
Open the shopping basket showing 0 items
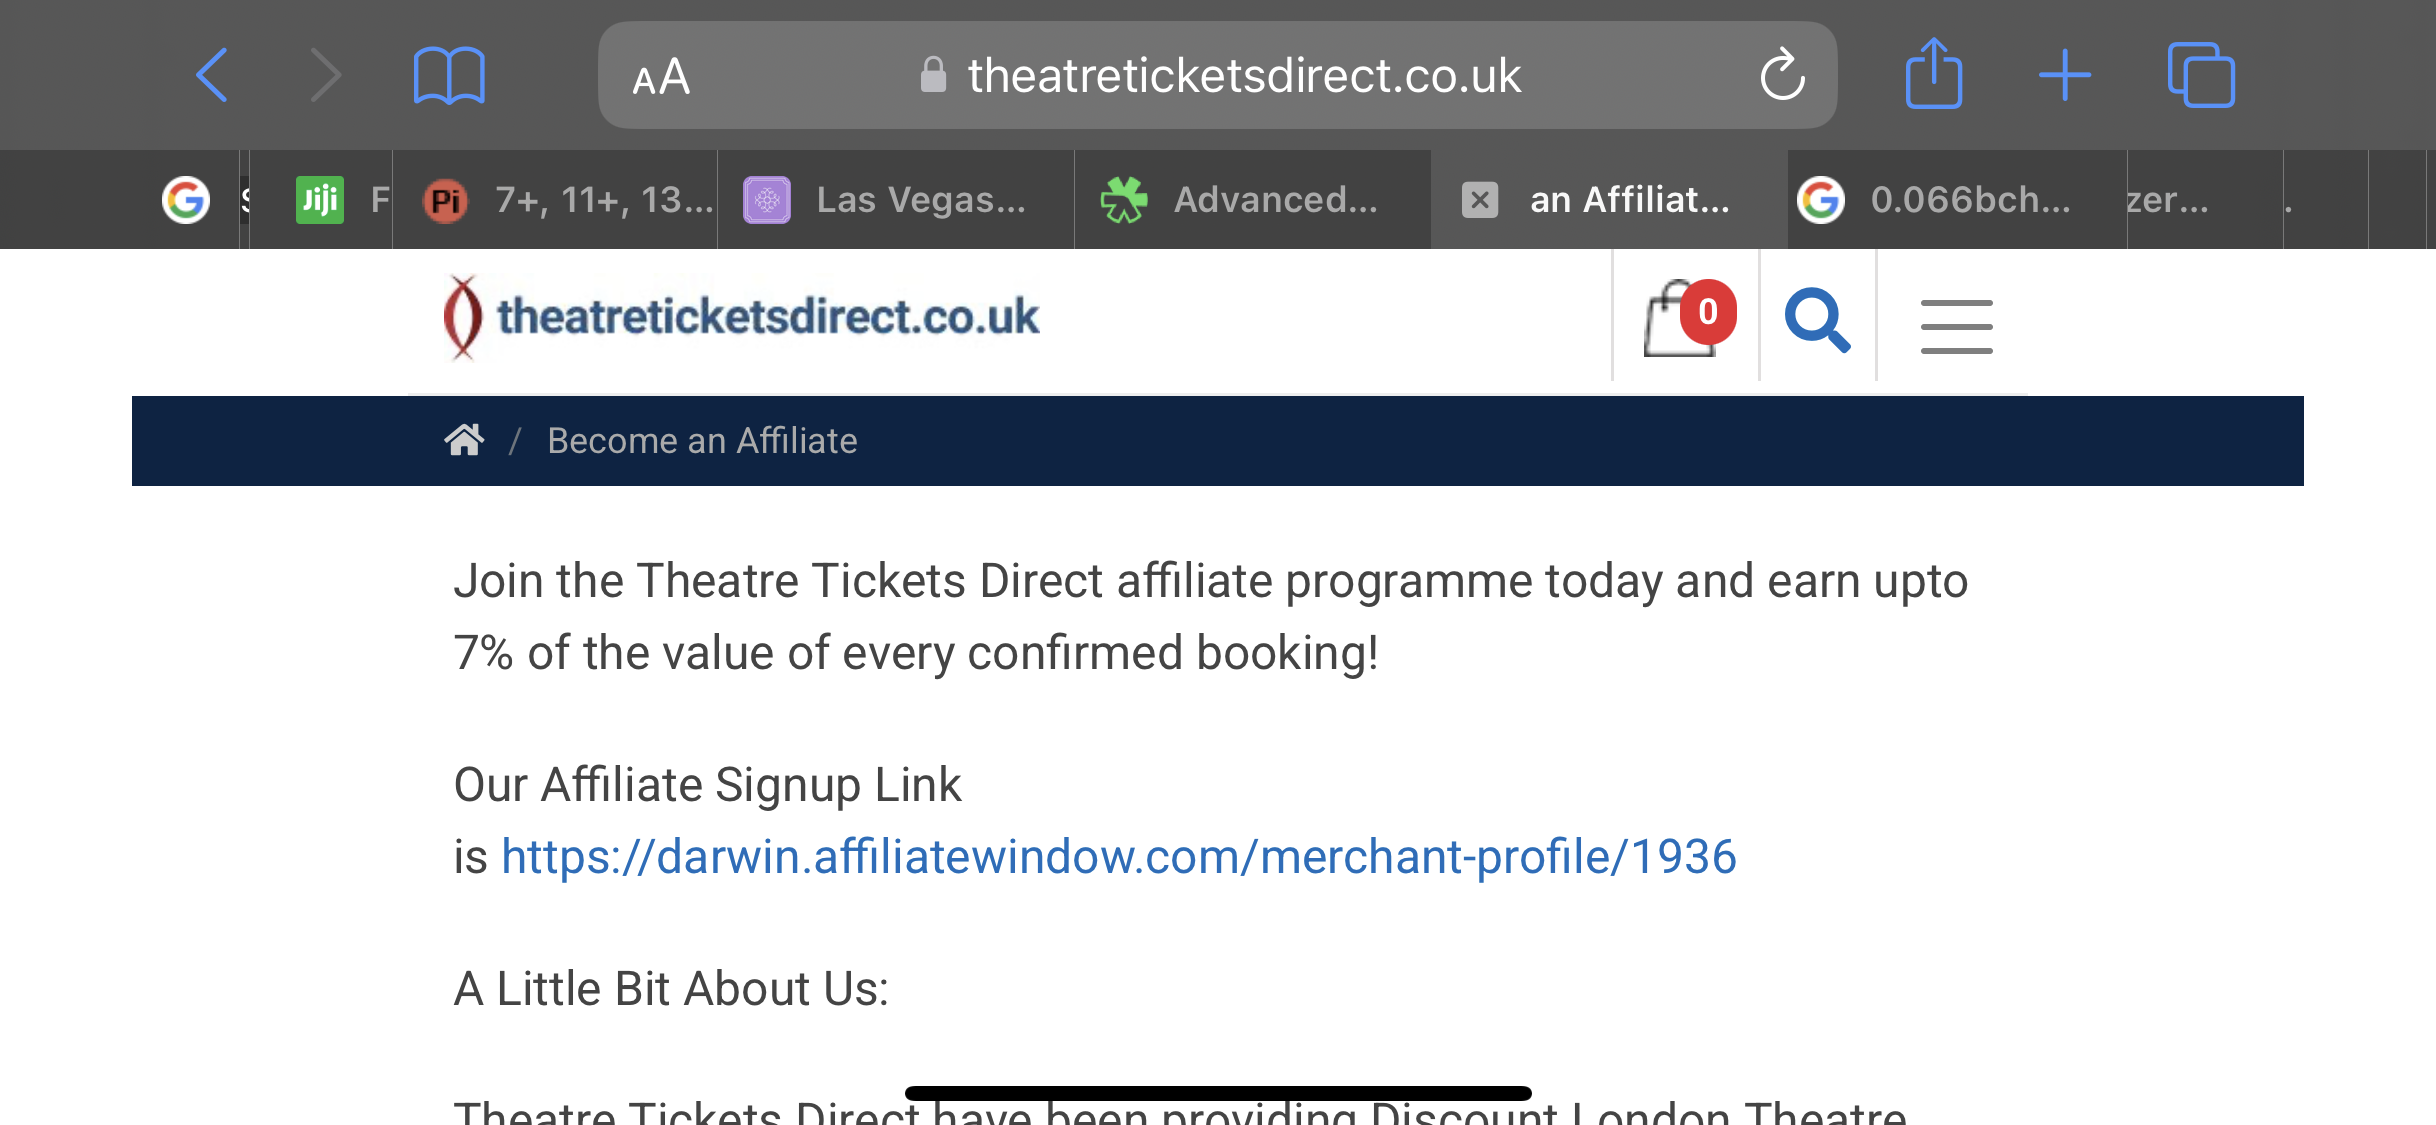[x=1688, y=317]
